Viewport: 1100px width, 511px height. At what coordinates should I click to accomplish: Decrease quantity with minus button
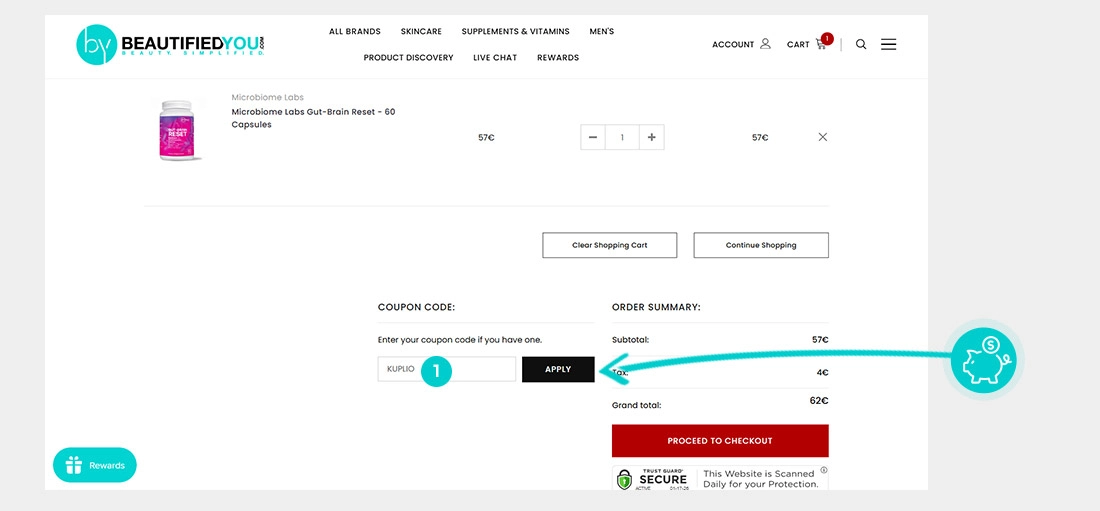[x=593, y=137]
